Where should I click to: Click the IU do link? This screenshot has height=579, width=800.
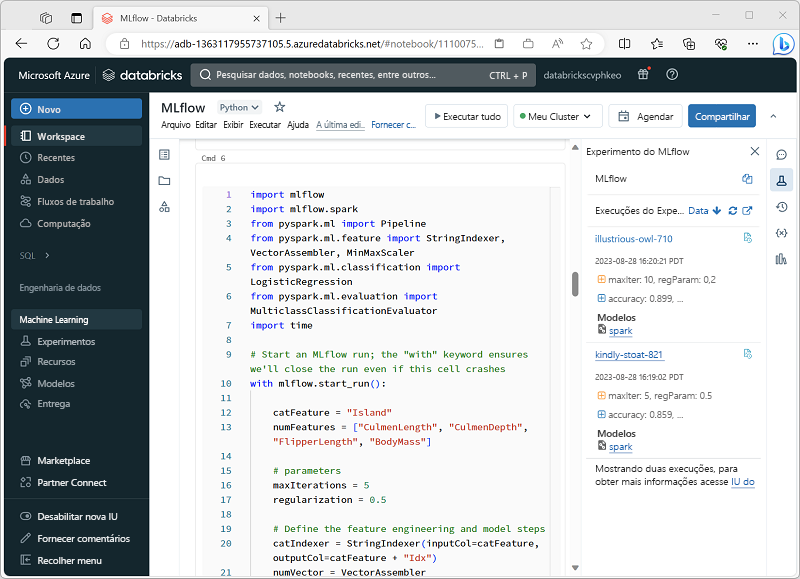(x=742, y=482)
